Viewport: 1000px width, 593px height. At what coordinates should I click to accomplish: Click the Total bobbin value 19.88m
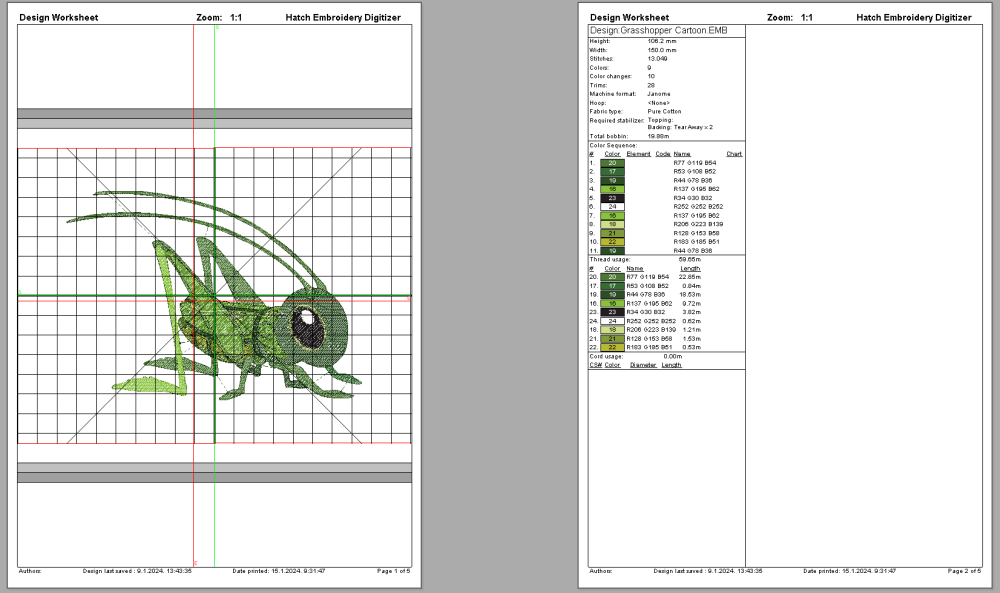[658, 136]
